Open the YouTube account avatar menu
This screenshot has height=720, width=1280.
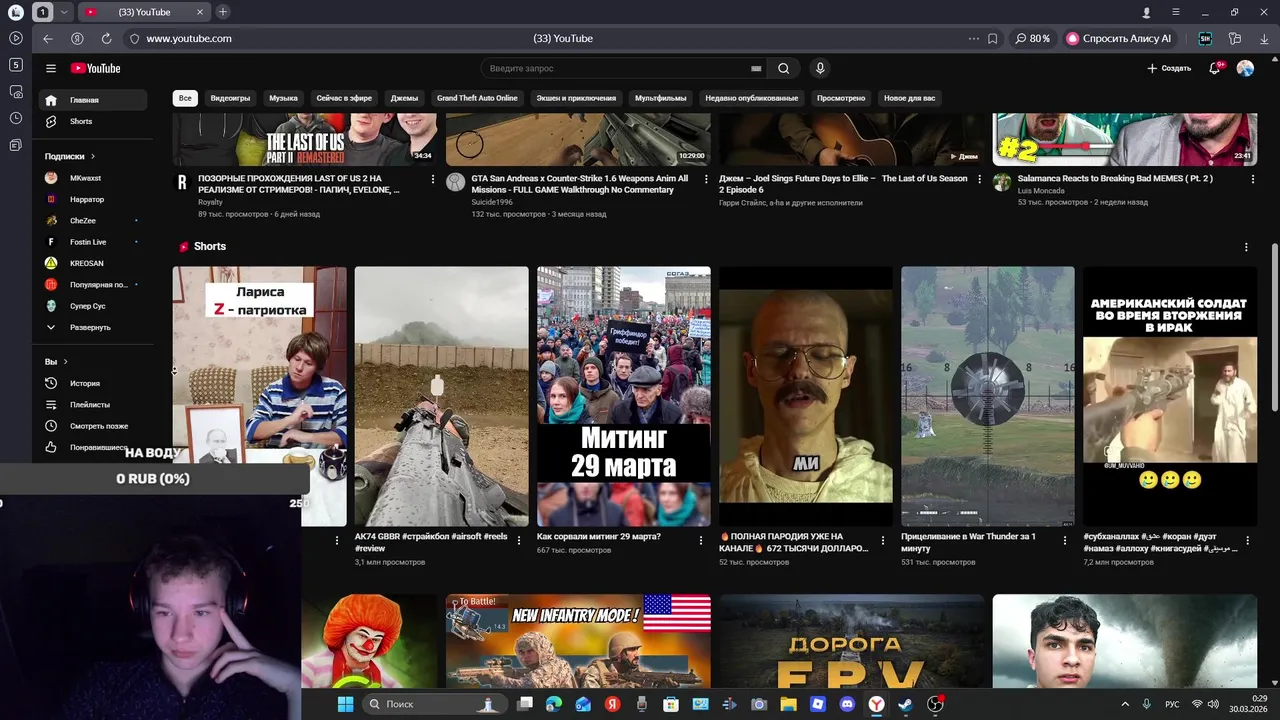pos(1245,68)
